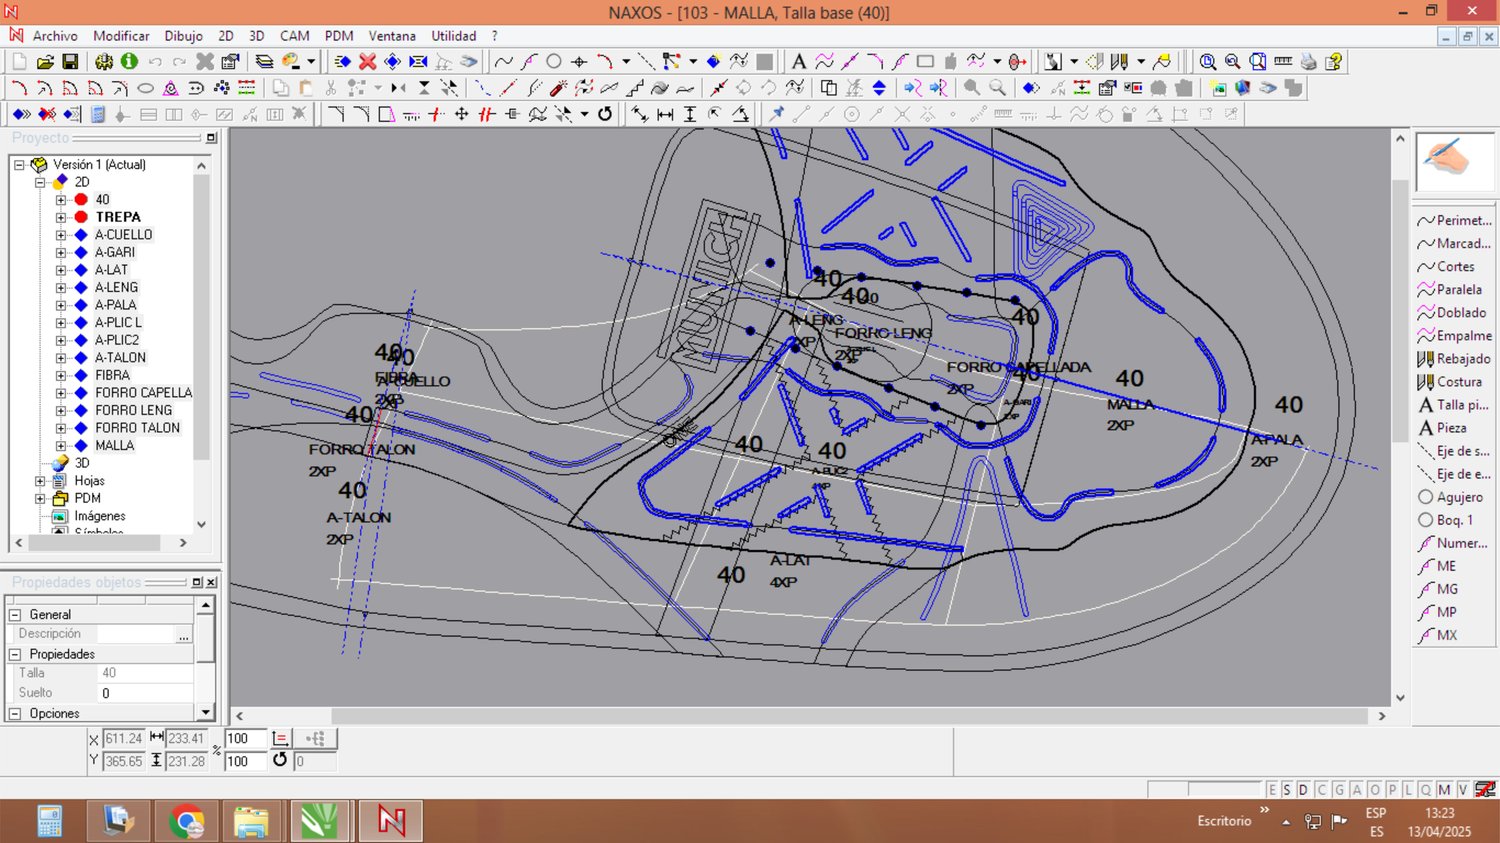The image size is (1500, 843).
Task: Open the CAM menu
Action: [x=294, y=36]
